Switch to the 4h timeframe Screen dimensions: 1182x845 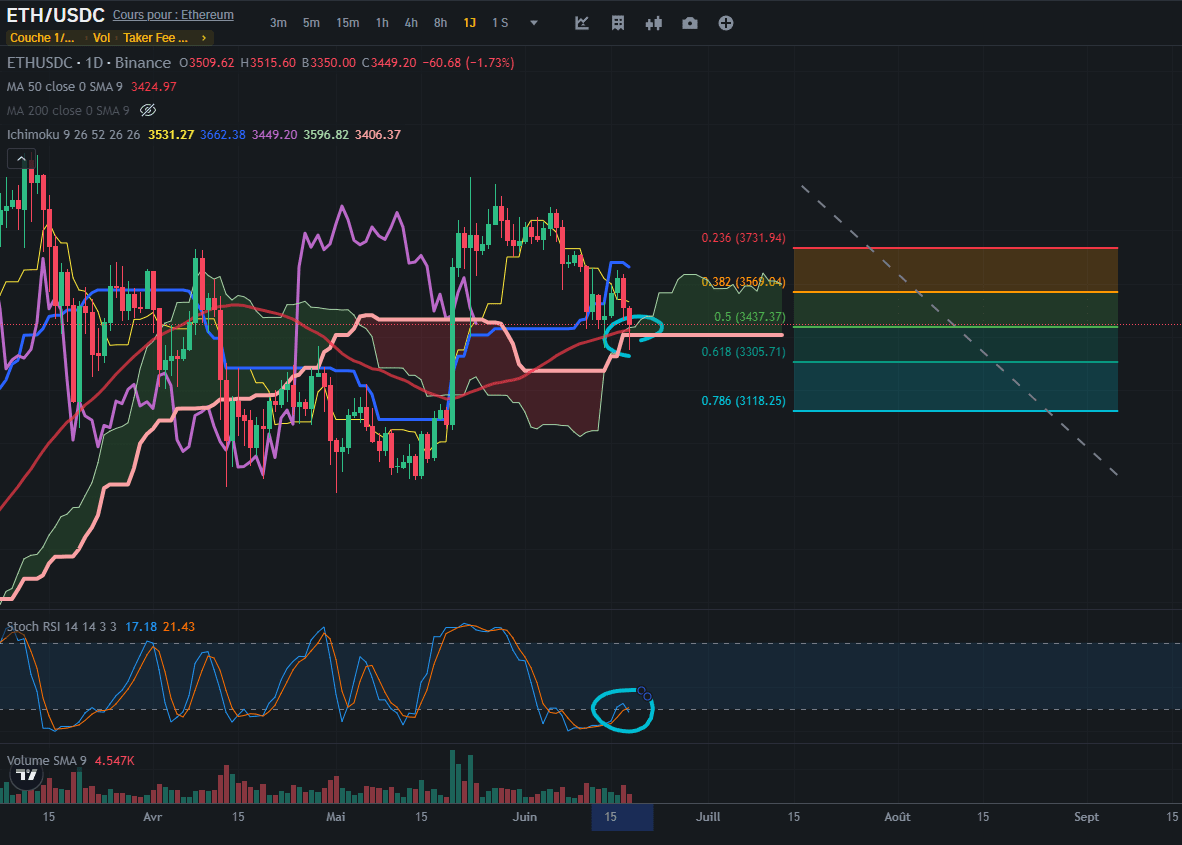[x=411, y=23]
